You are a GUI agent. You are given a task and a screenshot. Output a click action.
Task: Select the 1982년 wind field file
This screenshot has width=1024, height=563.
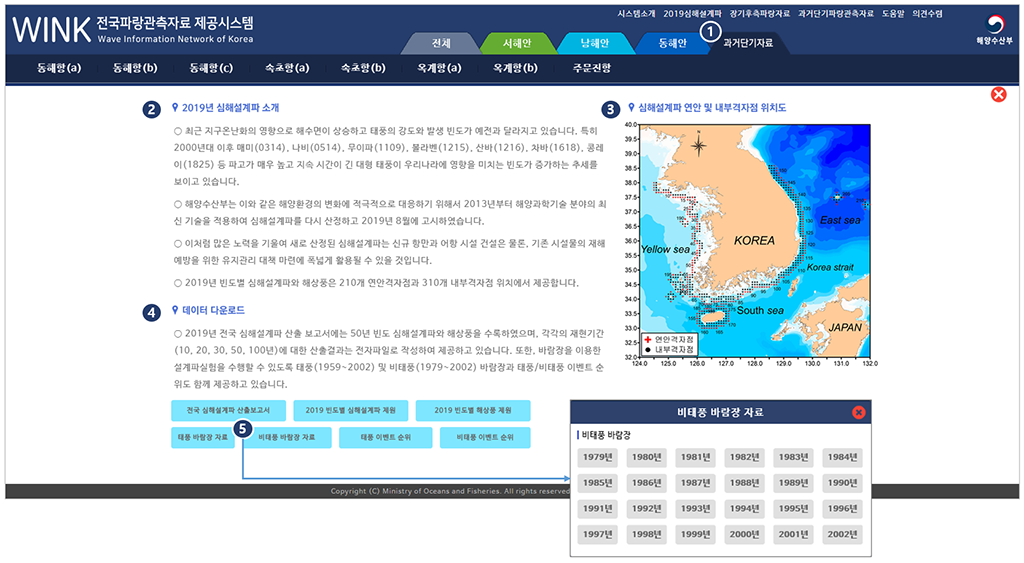tap(744, 457)
